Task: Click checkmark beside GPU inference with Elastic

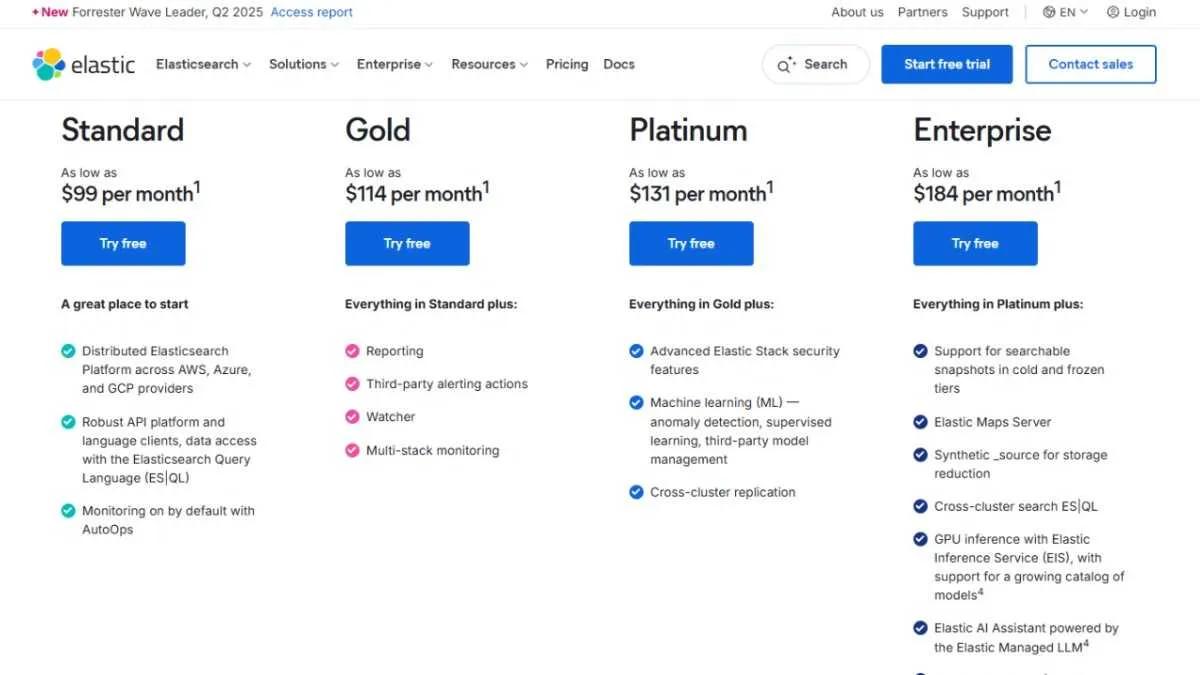Action: pyautogui.click(x=920, y=539)
